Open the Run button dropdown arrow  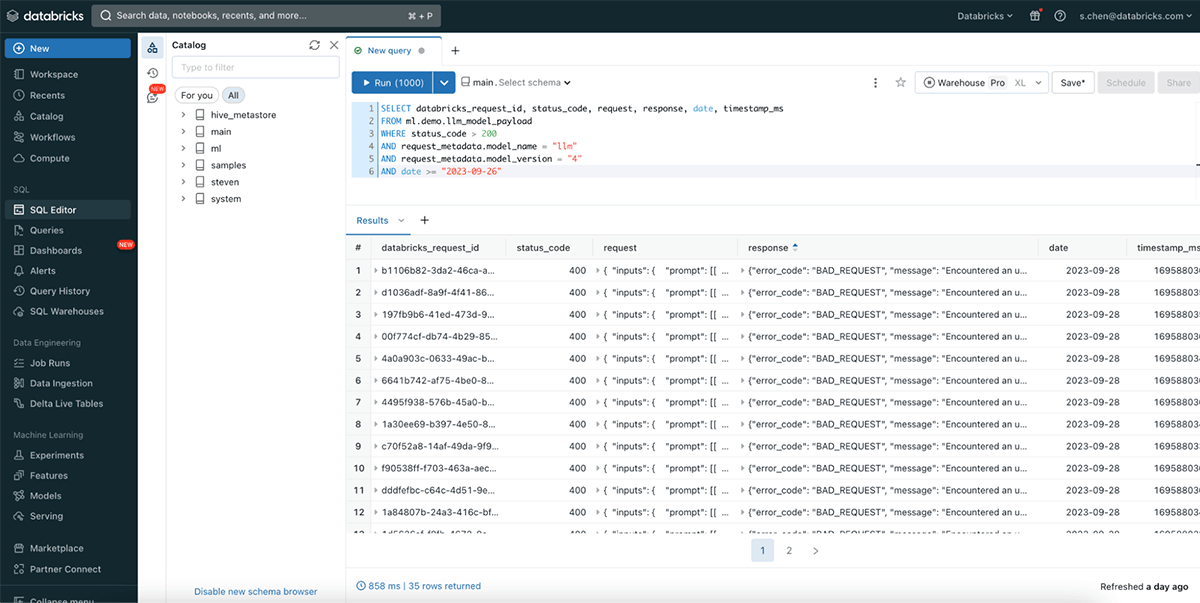[x=445, y=83]
